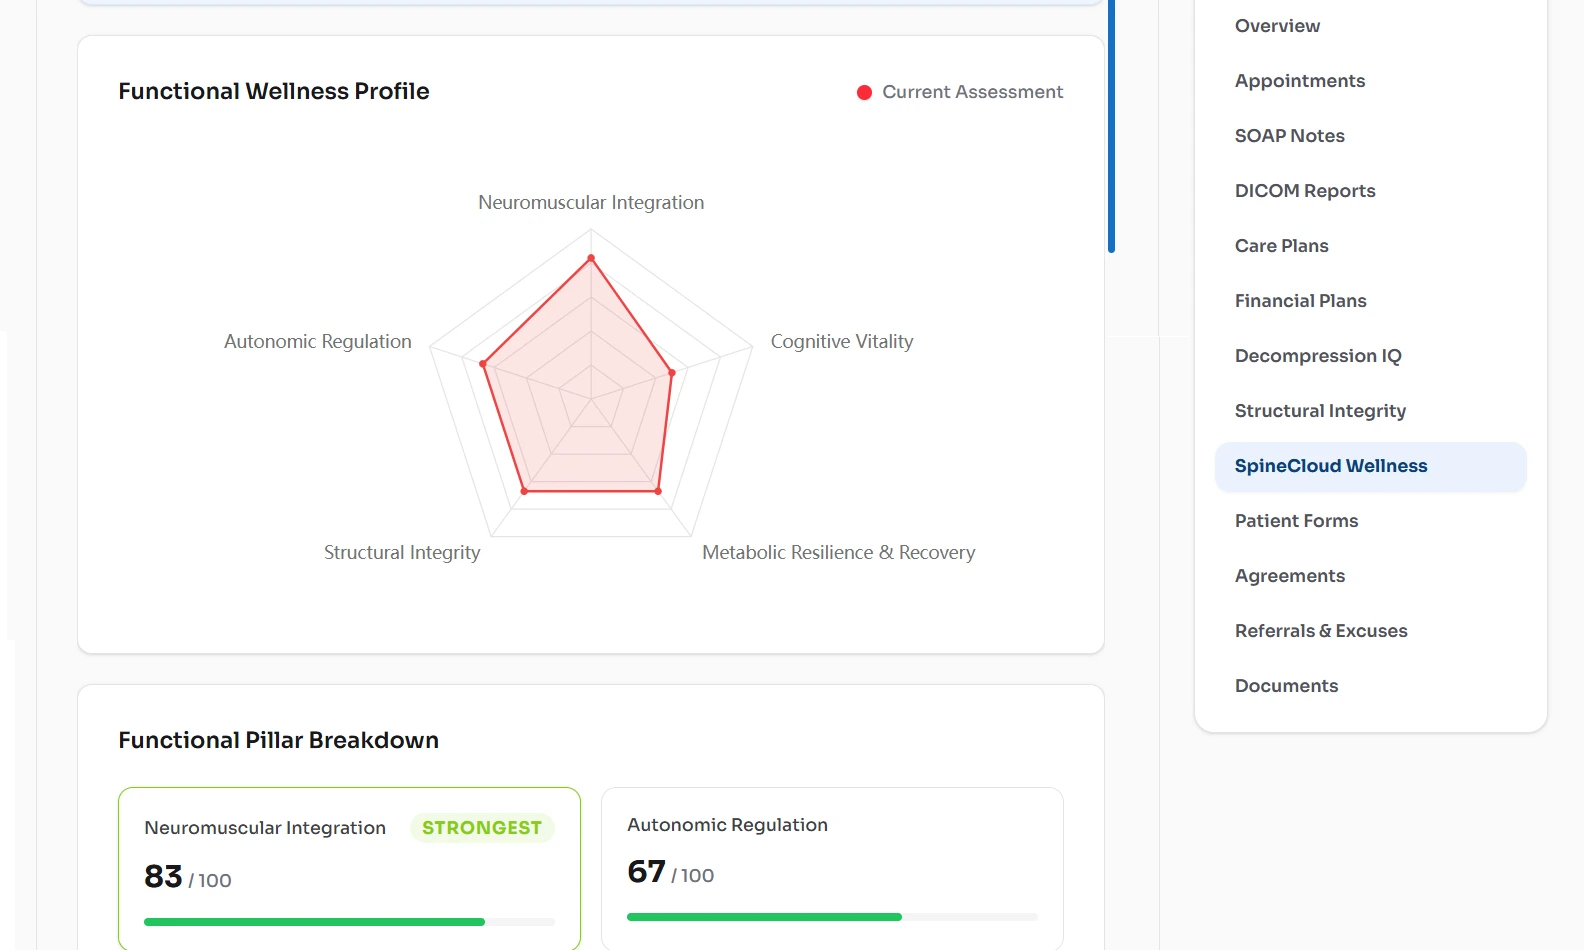Viewport: 1584px width, 950px height.
Task: Click the Neuromuscular Integration radar data point
Action: tap(591, 258)
